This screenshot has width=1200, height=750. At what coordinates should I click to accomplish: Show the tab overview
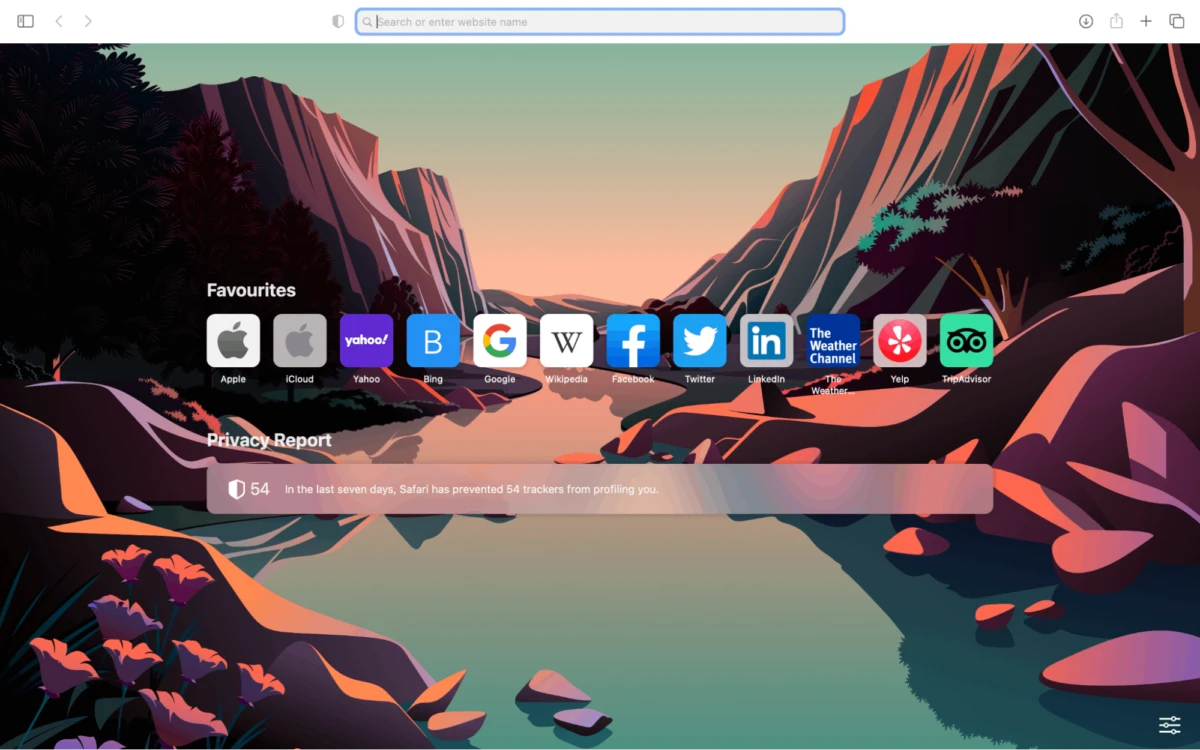point(1177,21)
